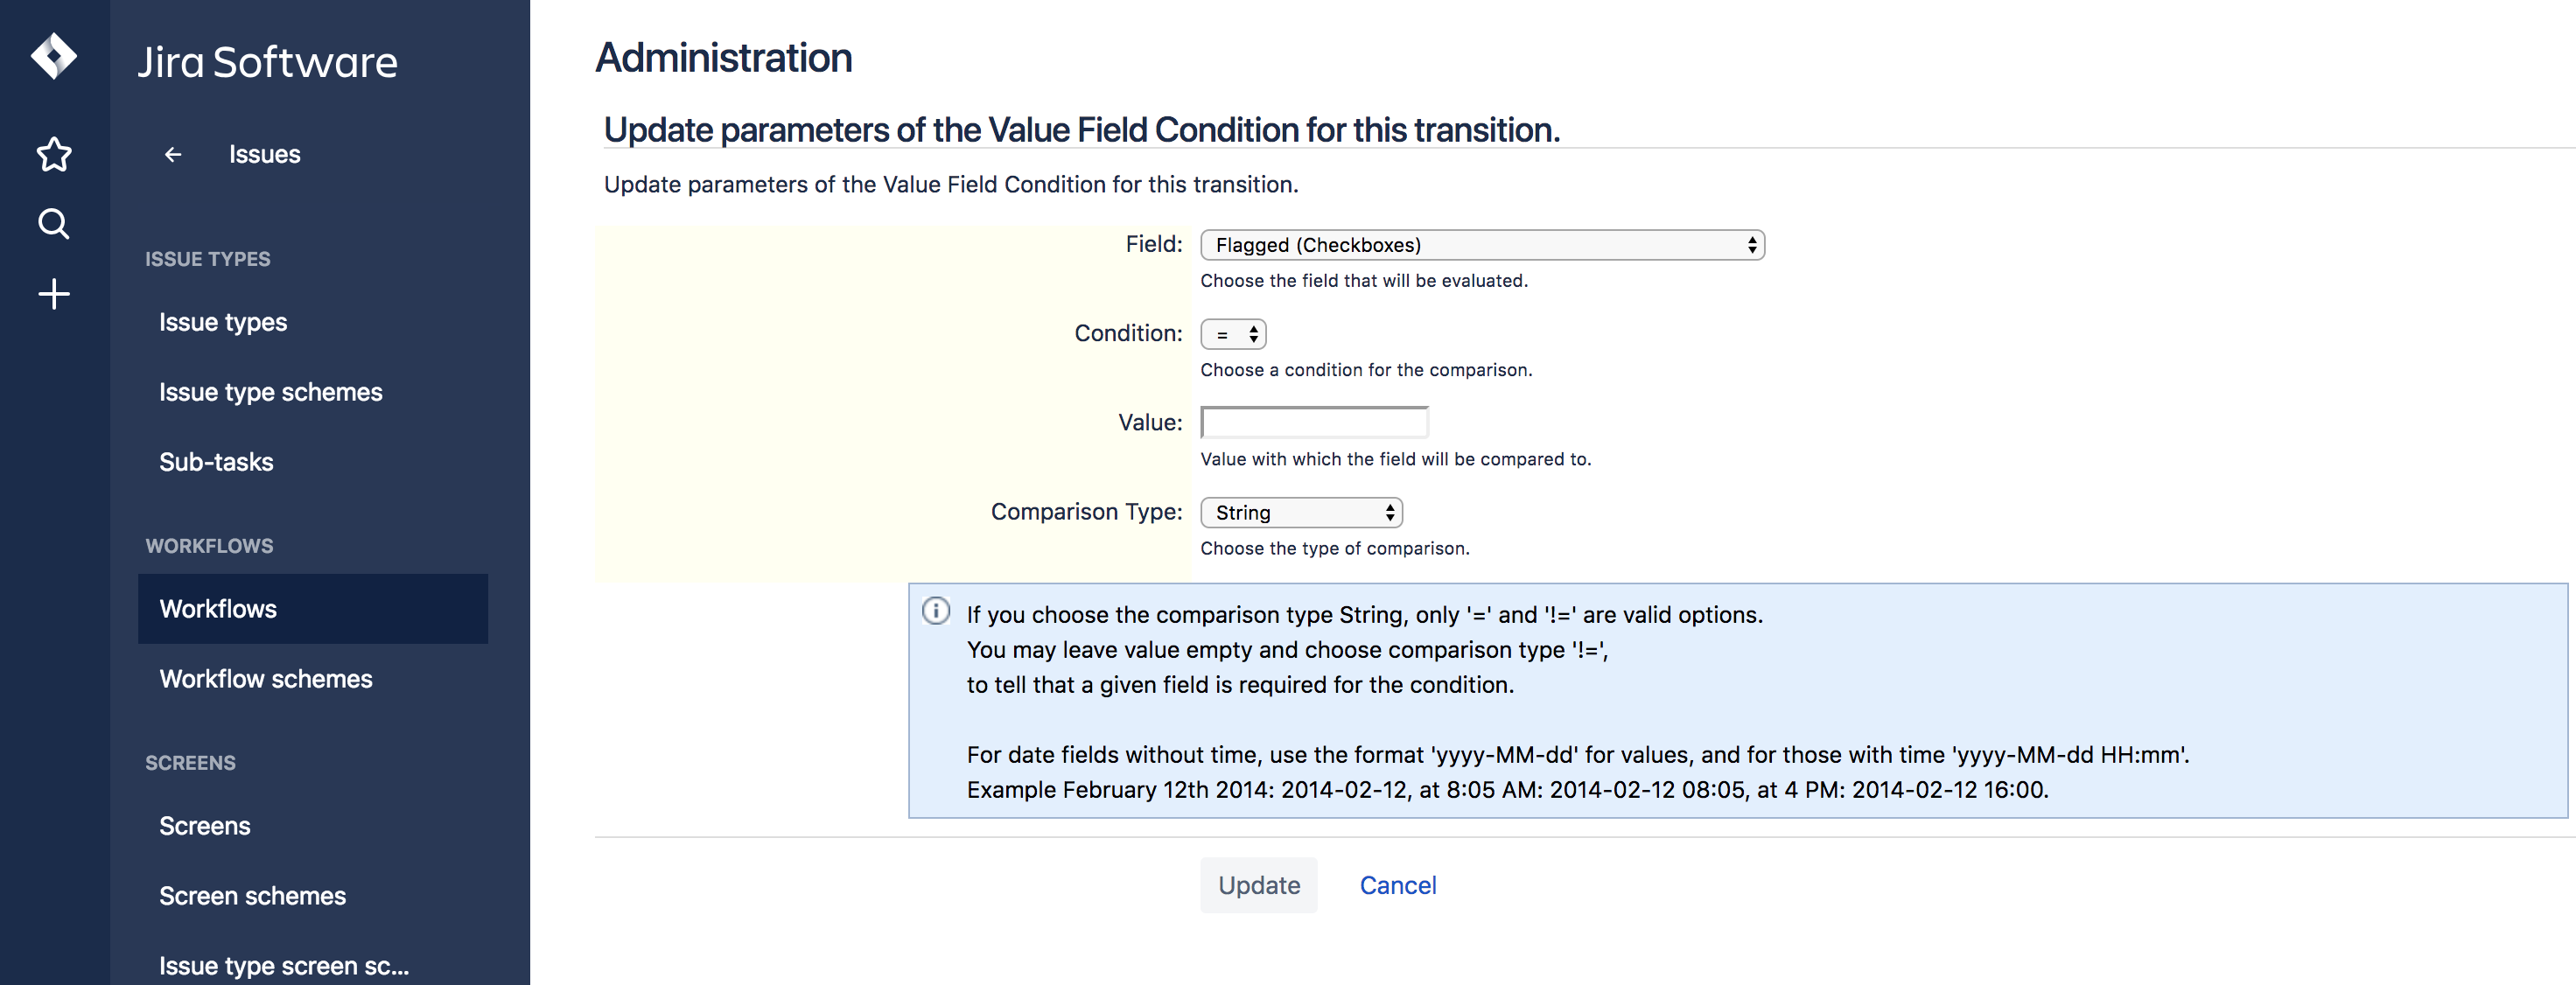This screenshot has height=985, width=2576.
Task: Click the Cancel link
Action: pos(1398,885)
